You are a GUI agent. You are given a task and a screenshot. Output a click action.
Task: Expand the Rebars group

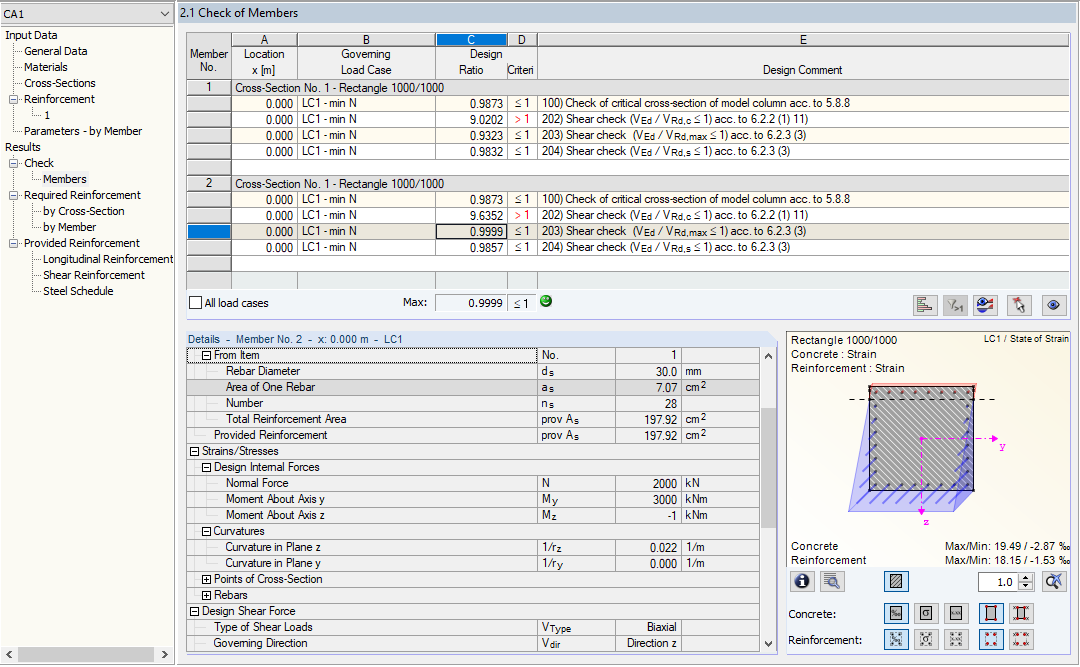pyautogui.click(x=206, y=595)
